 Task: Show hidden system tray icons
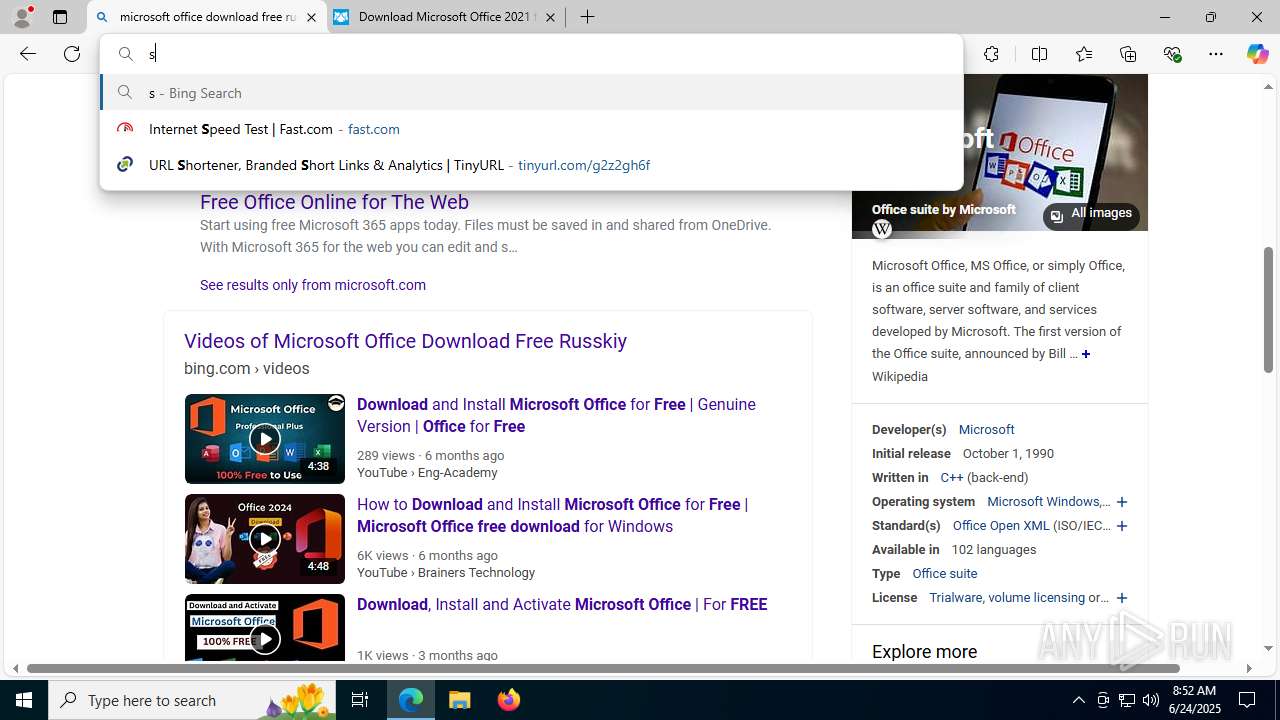(1078, 700)
